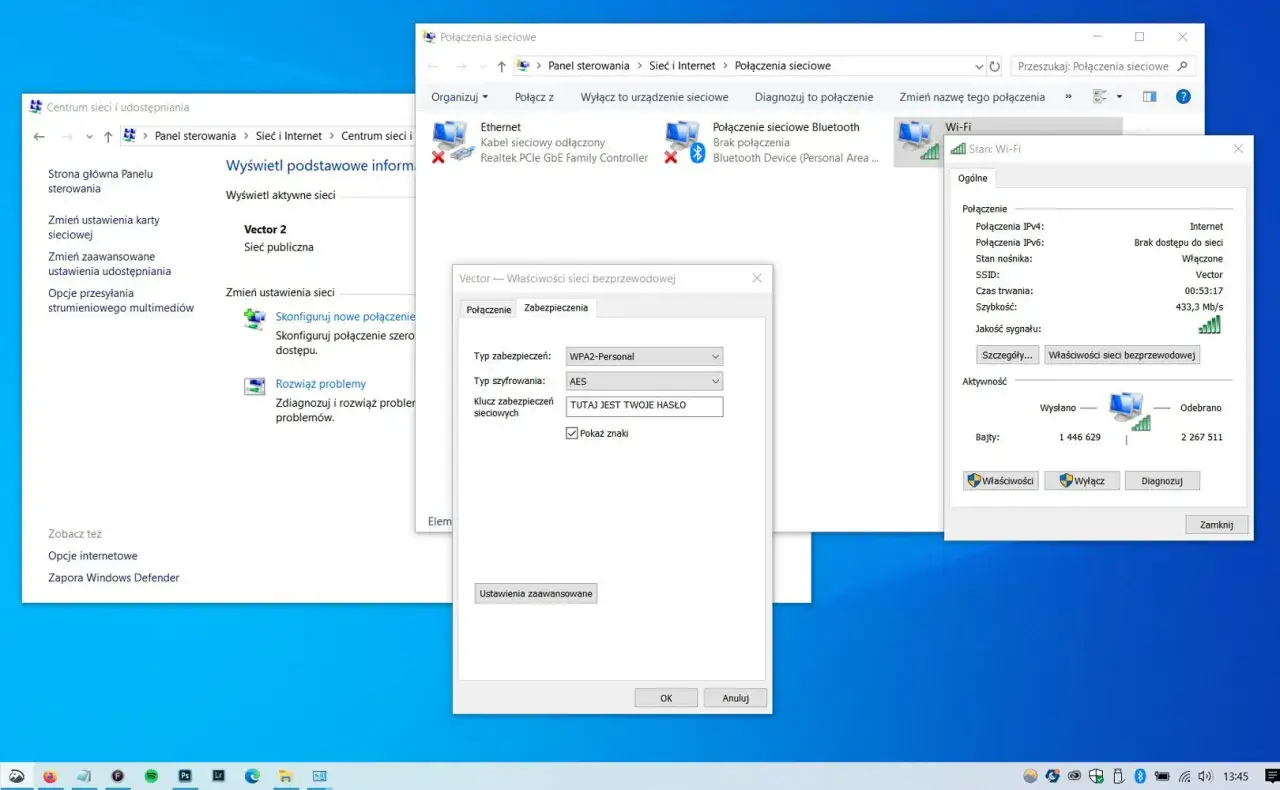
Task: Switch to the Połączenie tab
Action: pyautogui.click(x=488, y=309)
